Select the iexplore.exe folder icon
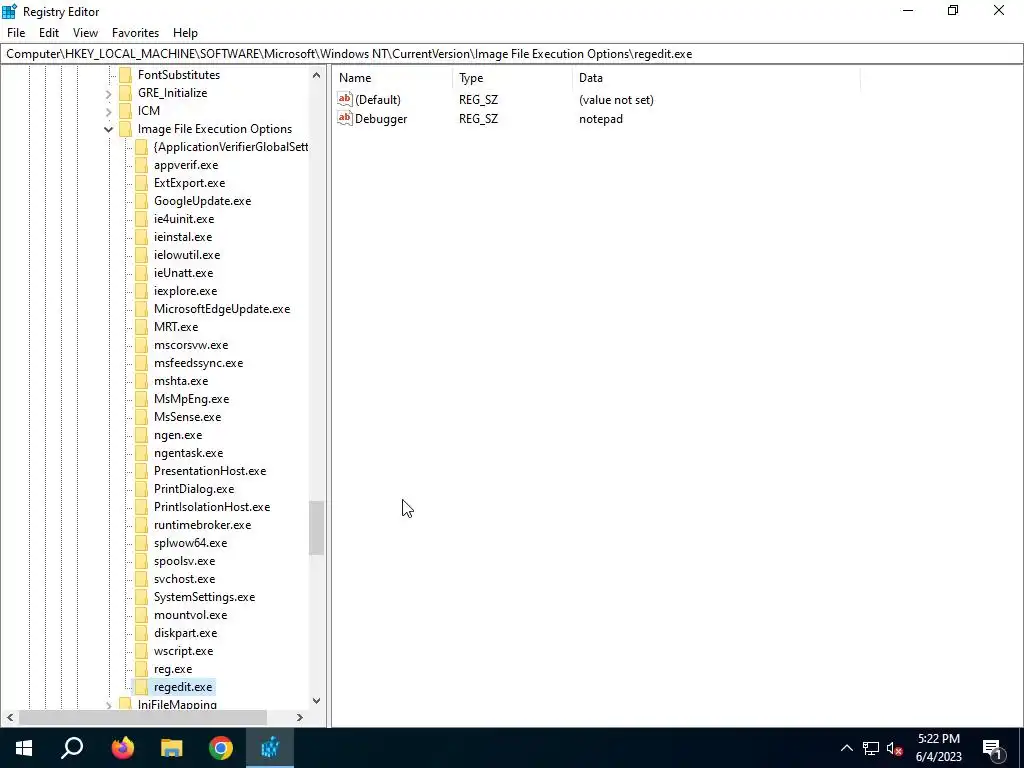Screen dimensions: 1024x768 [x=141, y=291]
